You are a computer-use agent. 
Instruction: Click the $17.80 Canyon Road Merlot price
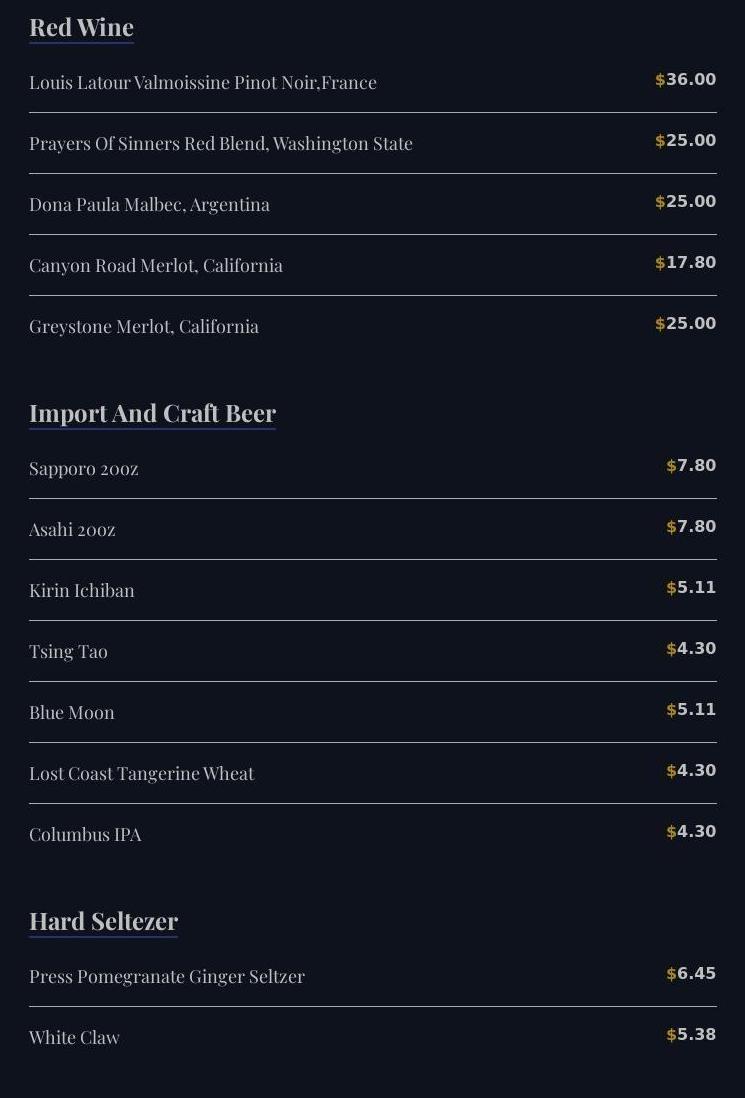pyautogui.click(x=686, y=263)
